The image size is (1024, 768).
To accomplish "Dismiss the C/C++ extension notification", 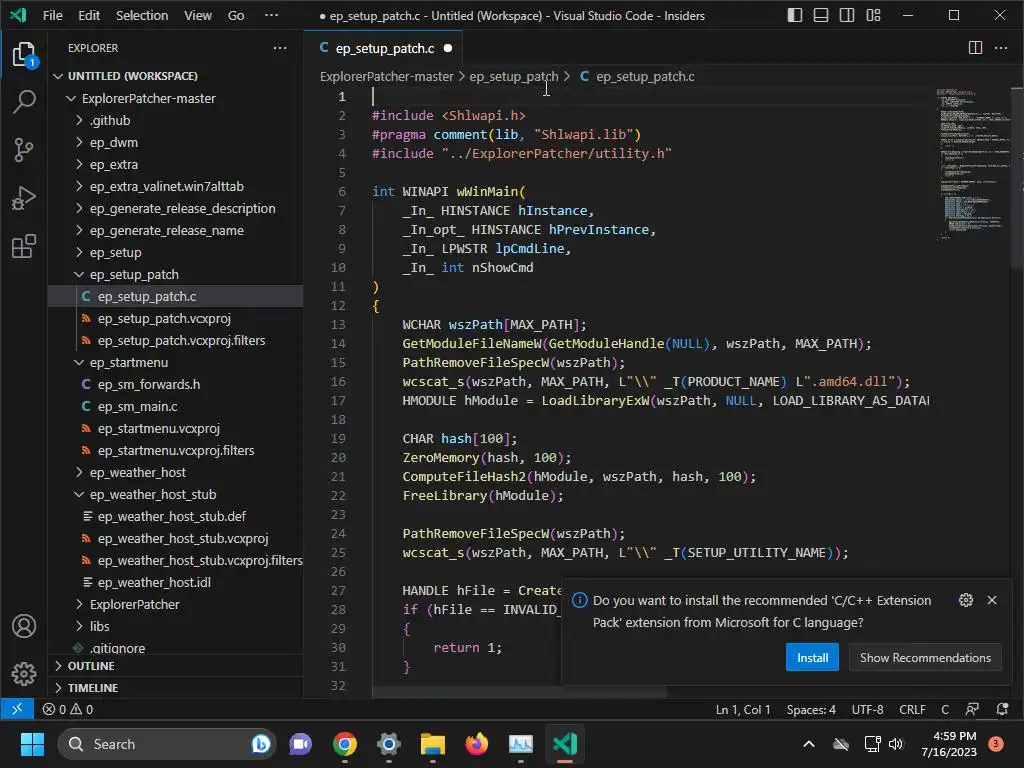I will [x=992, y=600].
